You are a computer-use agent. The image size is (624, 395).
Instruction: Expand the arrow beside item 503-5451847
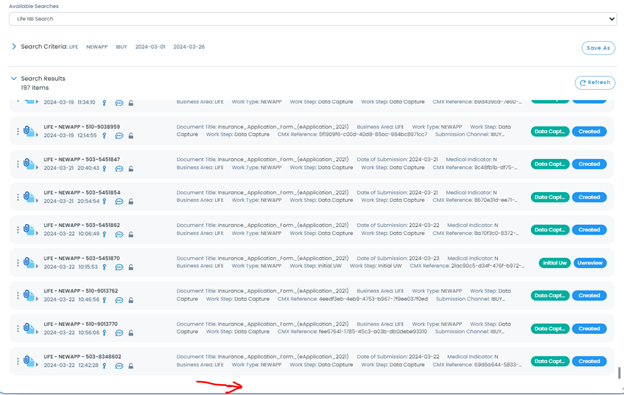coord(37,168)
